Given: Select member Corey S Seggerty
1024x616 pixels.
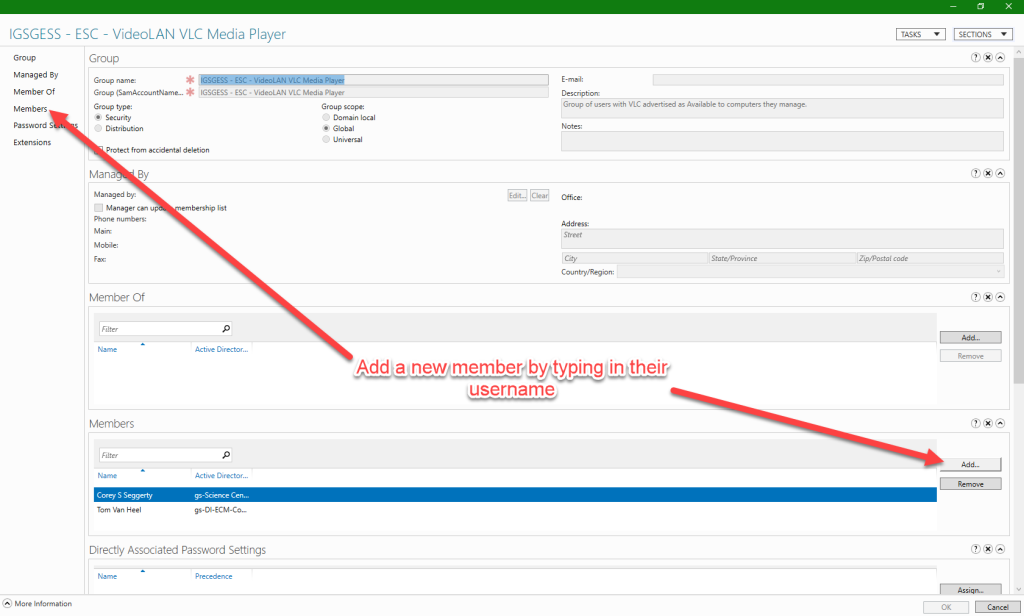Looking at the screenshot, I should [515, 495].
